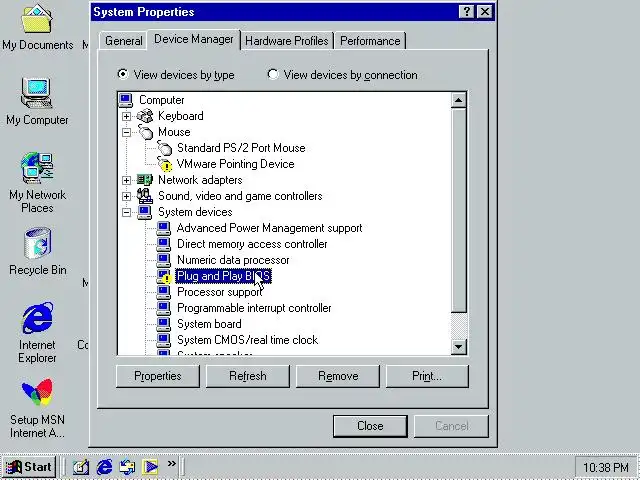Launch Internet Explorer from the quick launch bar

click(x=104, y=467)
